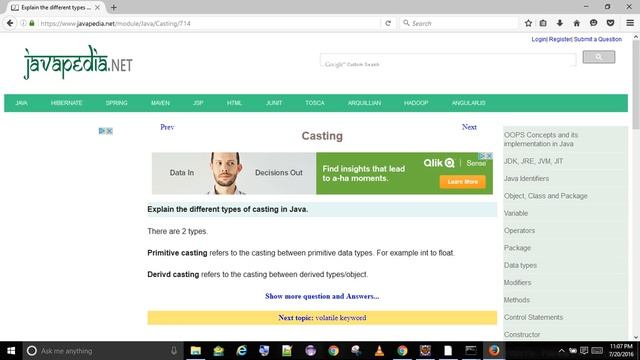Click 'Show more question and Answers...' link
The image size is (640, 360).
click(322, 296)
